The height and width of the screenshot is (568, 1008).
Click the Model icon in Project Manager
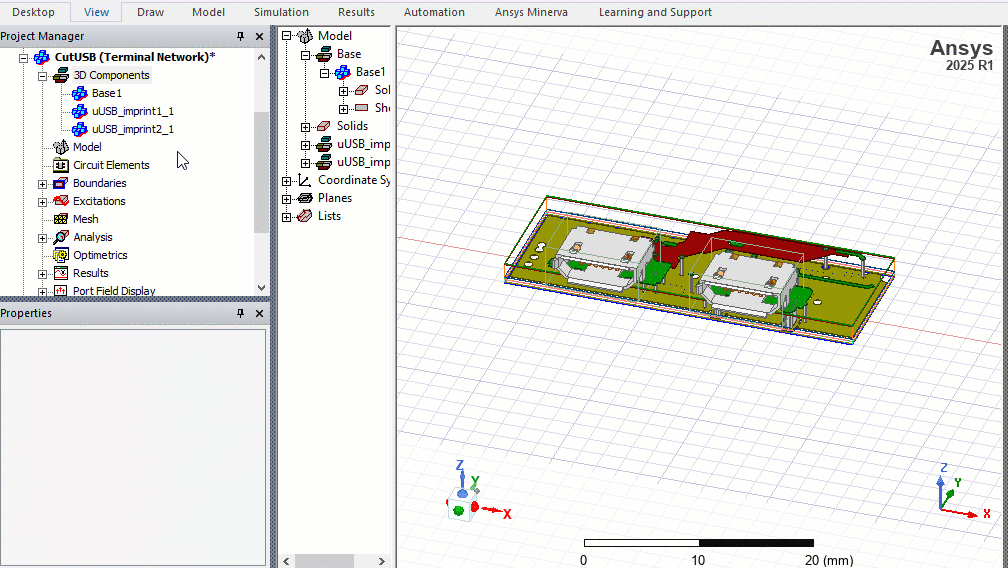[60, 147]
